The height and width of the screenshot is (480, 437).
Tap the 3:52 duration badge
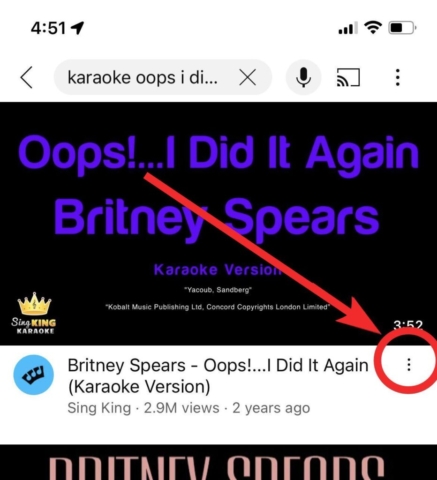coord(408,325)
